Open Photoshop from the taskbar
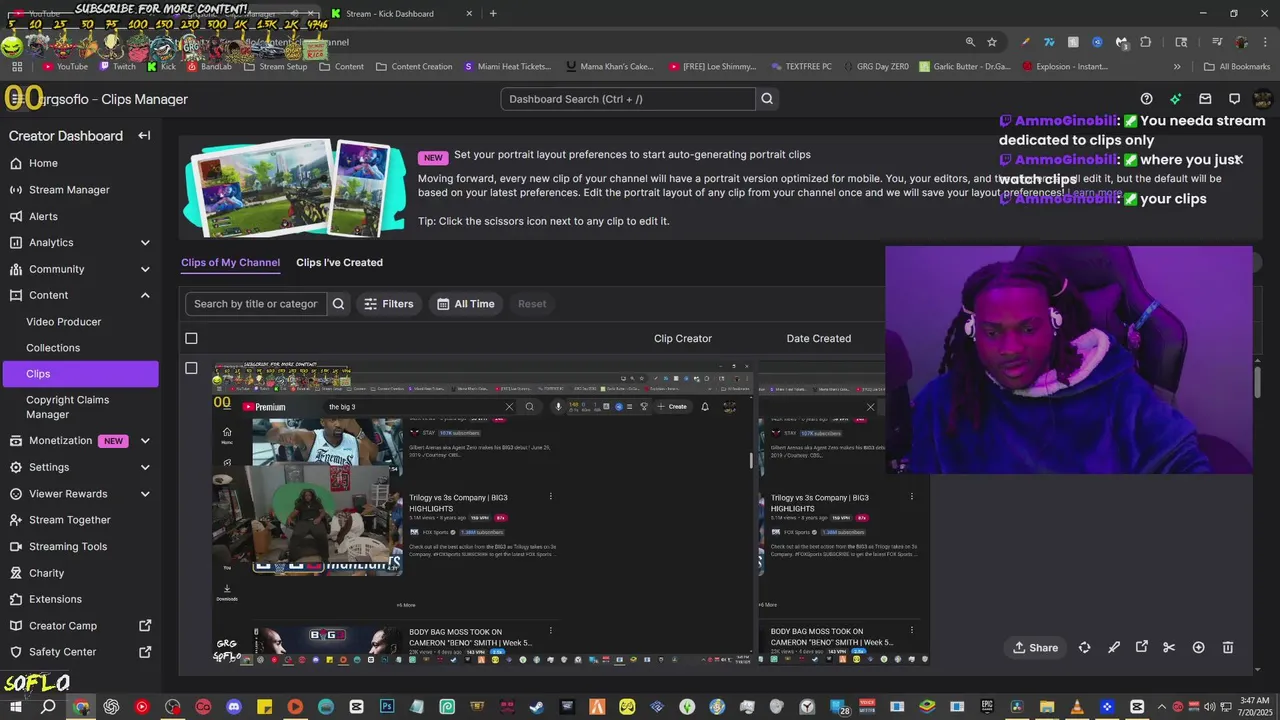This screenshot has width=1280, height=720. (x=387, y=707)
